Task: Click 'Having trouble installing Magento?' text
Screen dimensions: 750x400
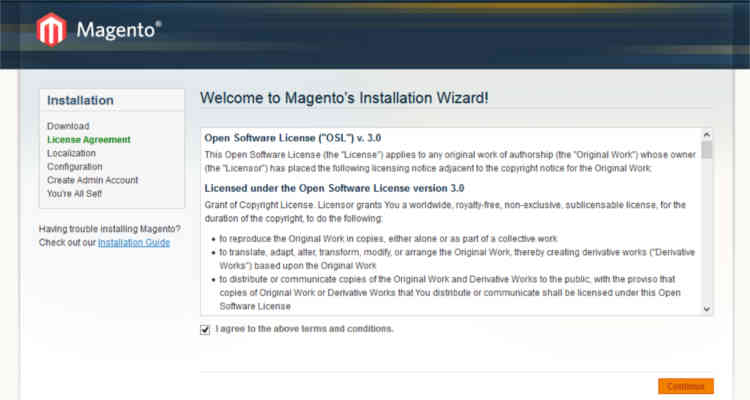Action: tap(110, 229)
